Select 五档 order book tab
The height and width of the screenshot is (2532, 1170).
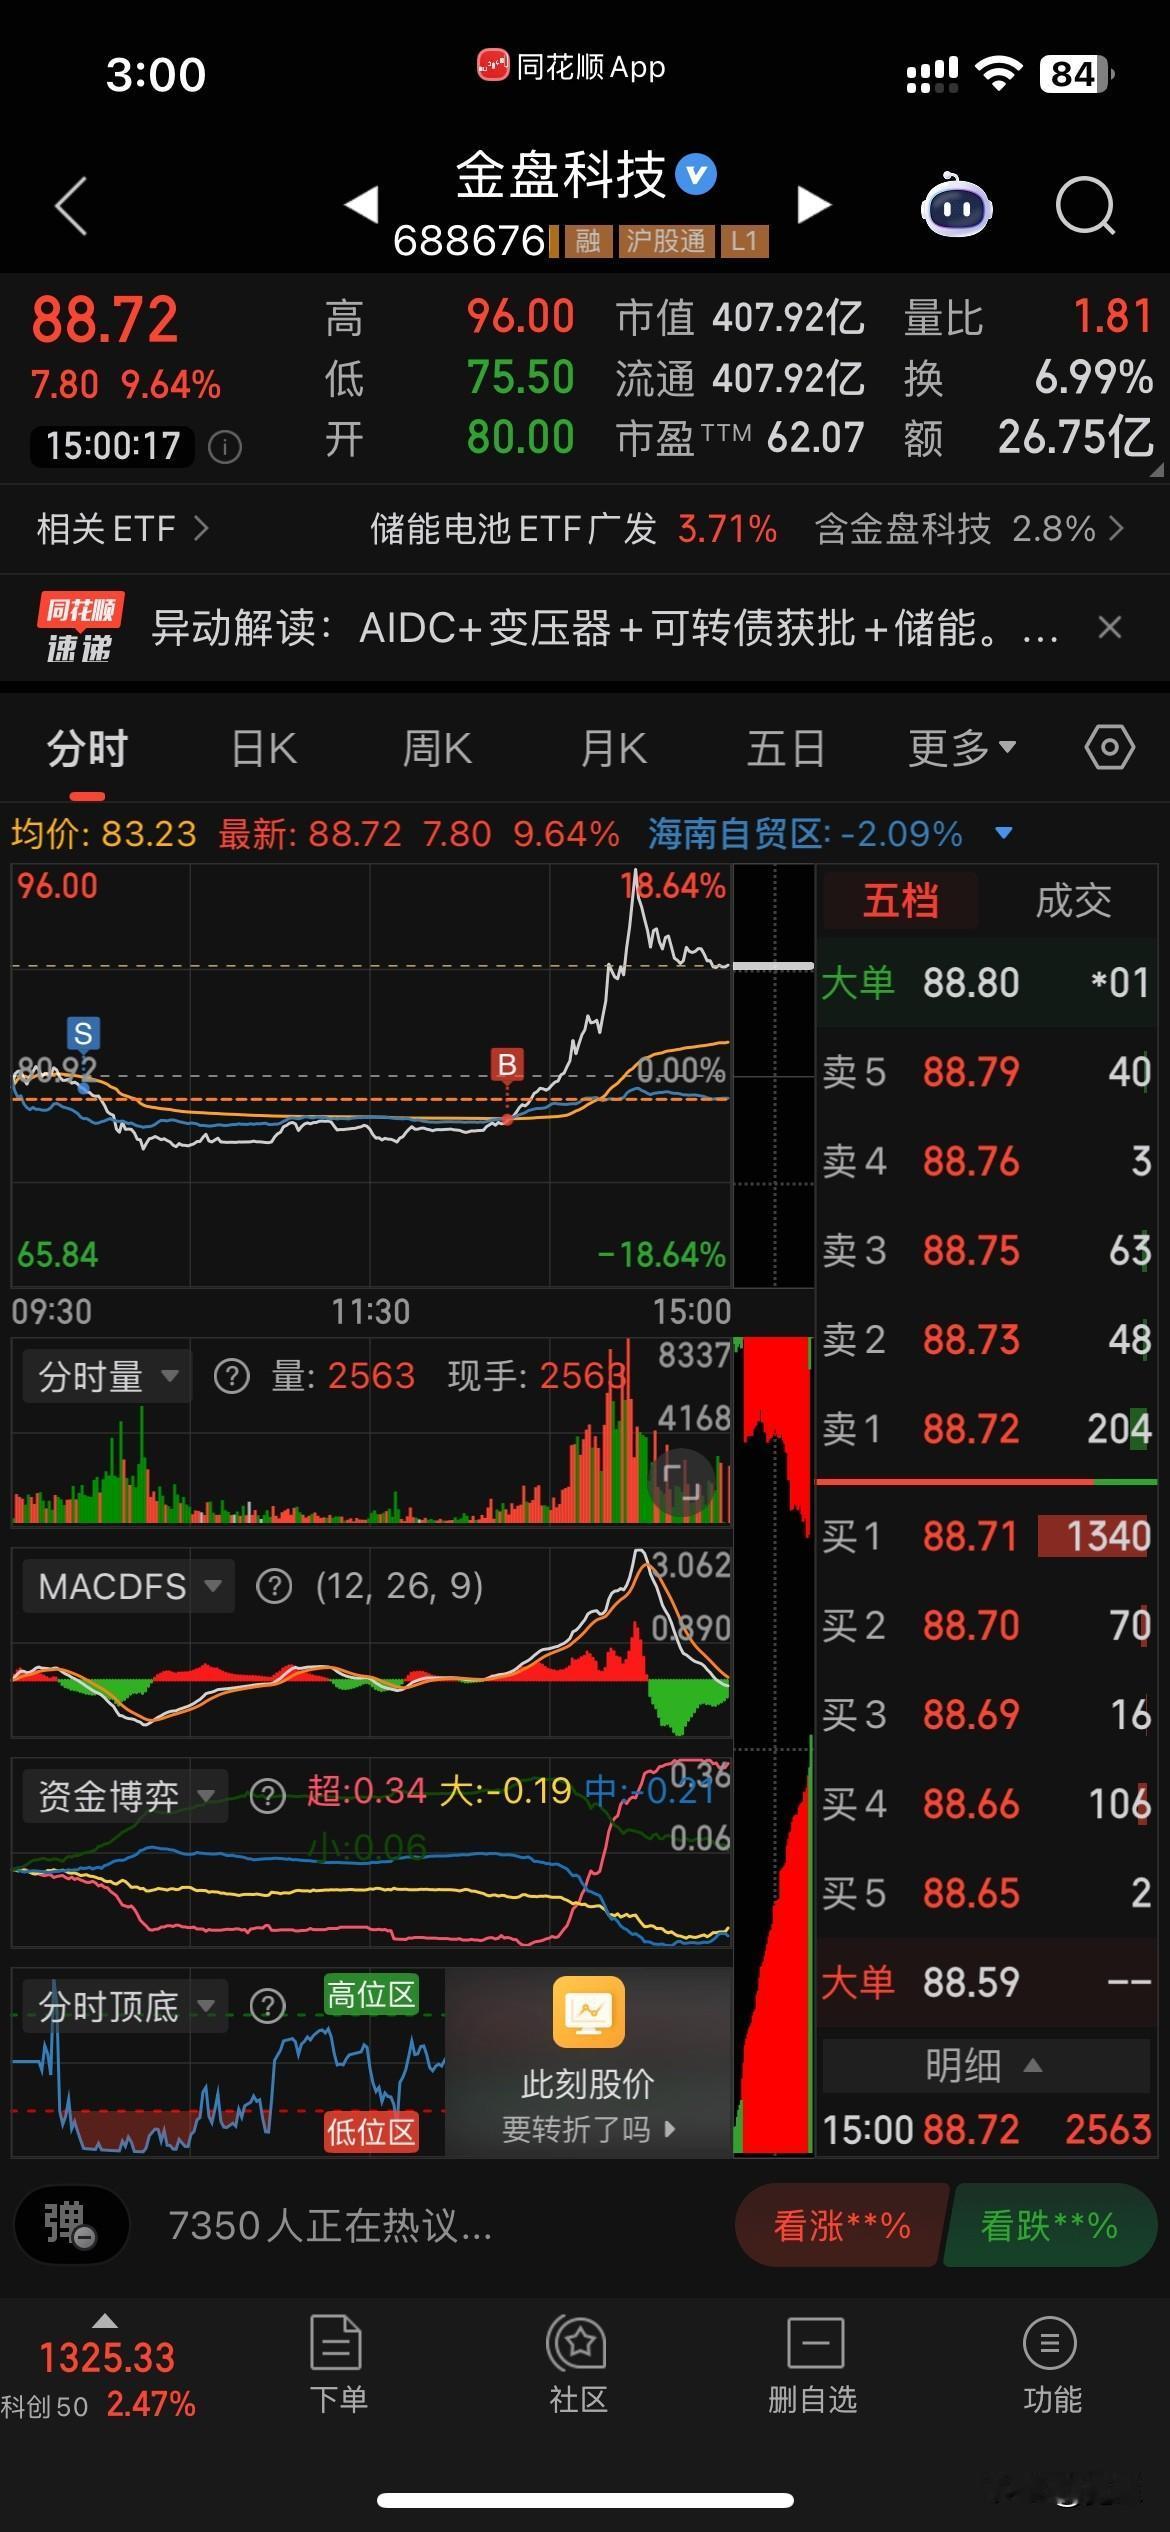click(x=900, y=901)
